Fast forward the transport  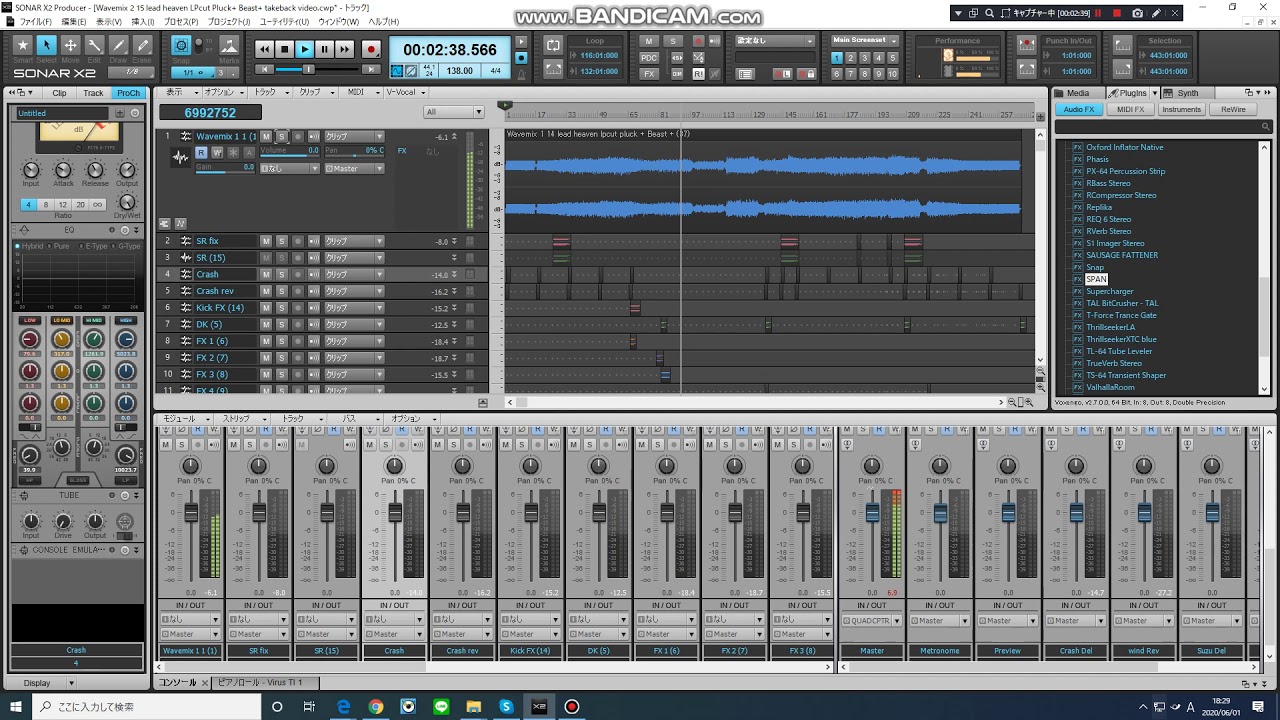click(345, 49)
